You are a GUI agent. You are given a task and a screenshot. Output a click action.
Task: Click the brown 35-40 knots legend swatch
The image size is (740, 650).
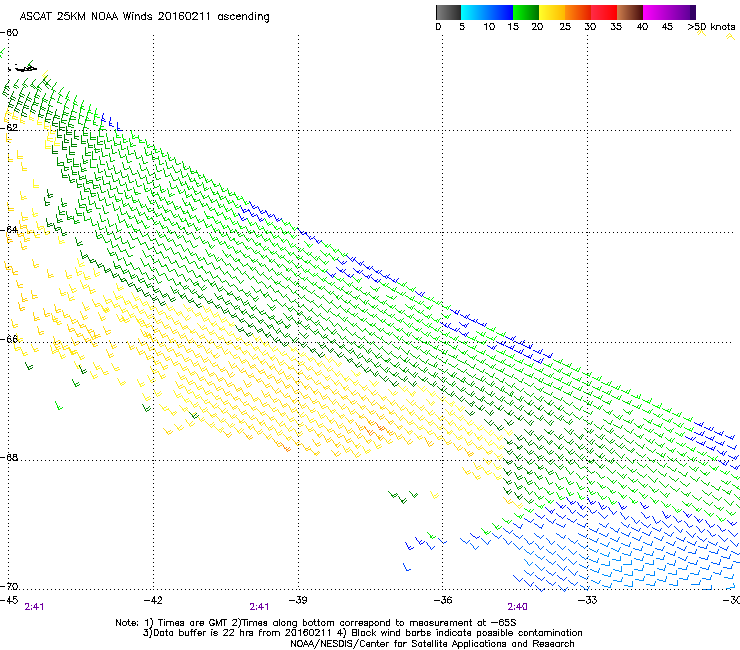tap(630, 12)
